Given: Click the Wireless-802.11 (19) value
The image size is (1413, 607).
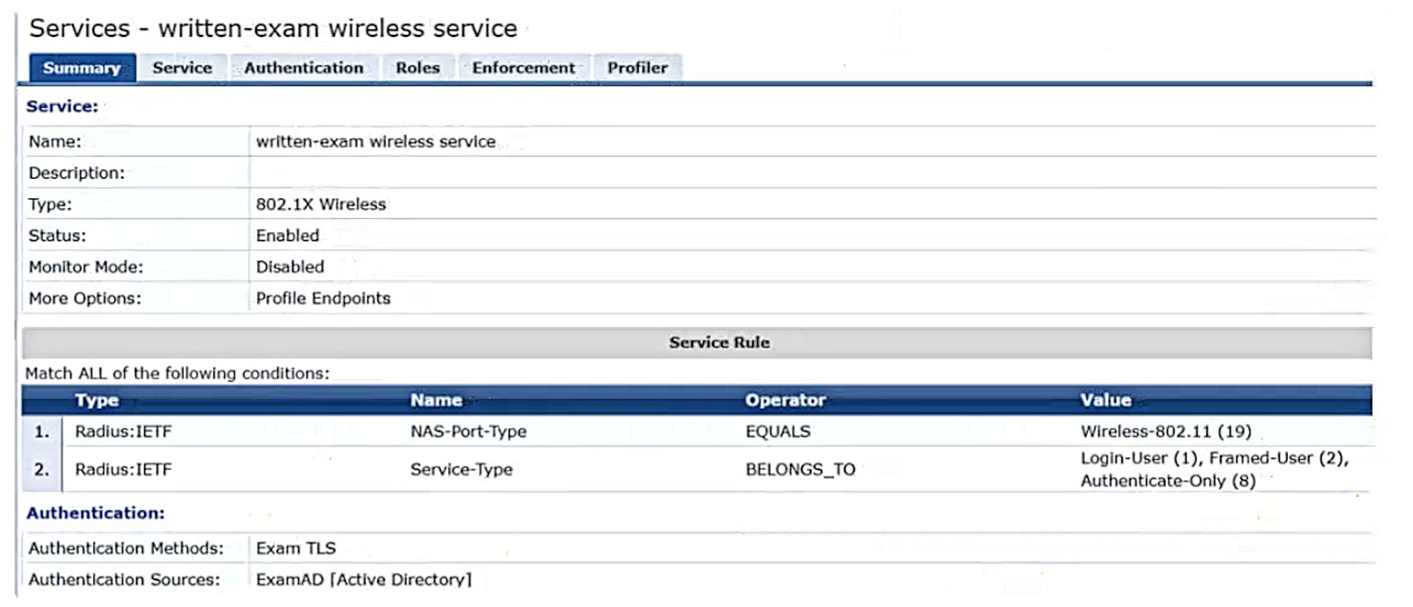Looking at the screenshot, I should click(1165, 432).
